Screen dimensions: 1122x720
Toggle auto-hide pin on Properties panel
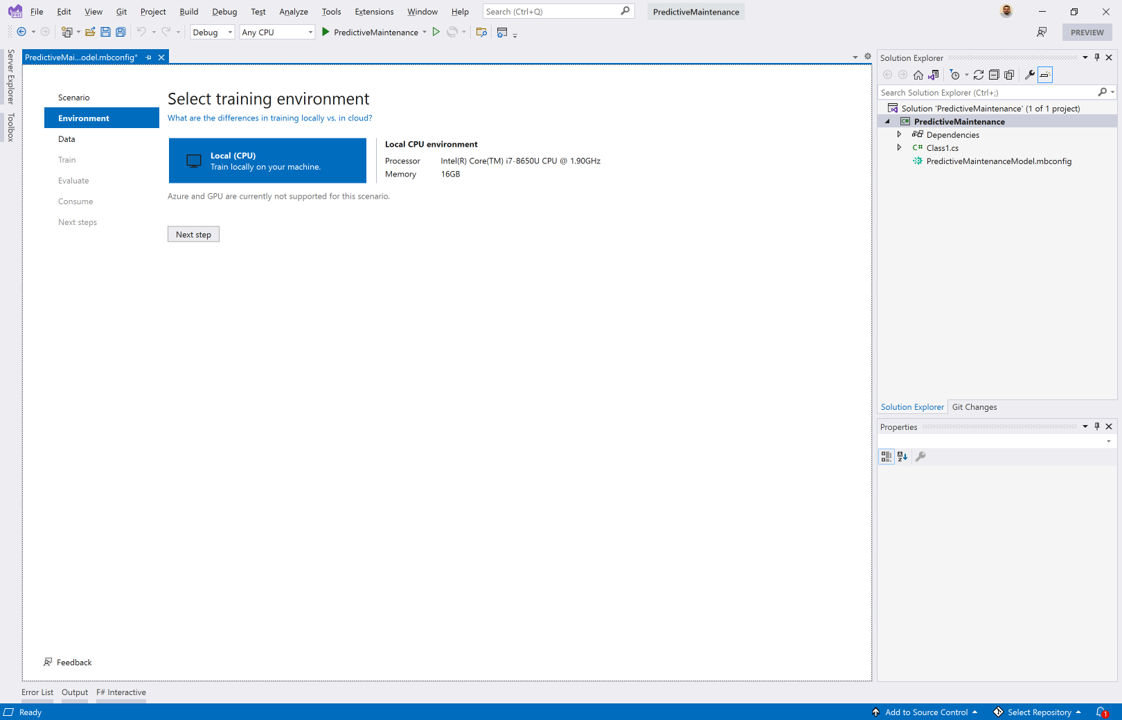click(x=1097, y=427)
